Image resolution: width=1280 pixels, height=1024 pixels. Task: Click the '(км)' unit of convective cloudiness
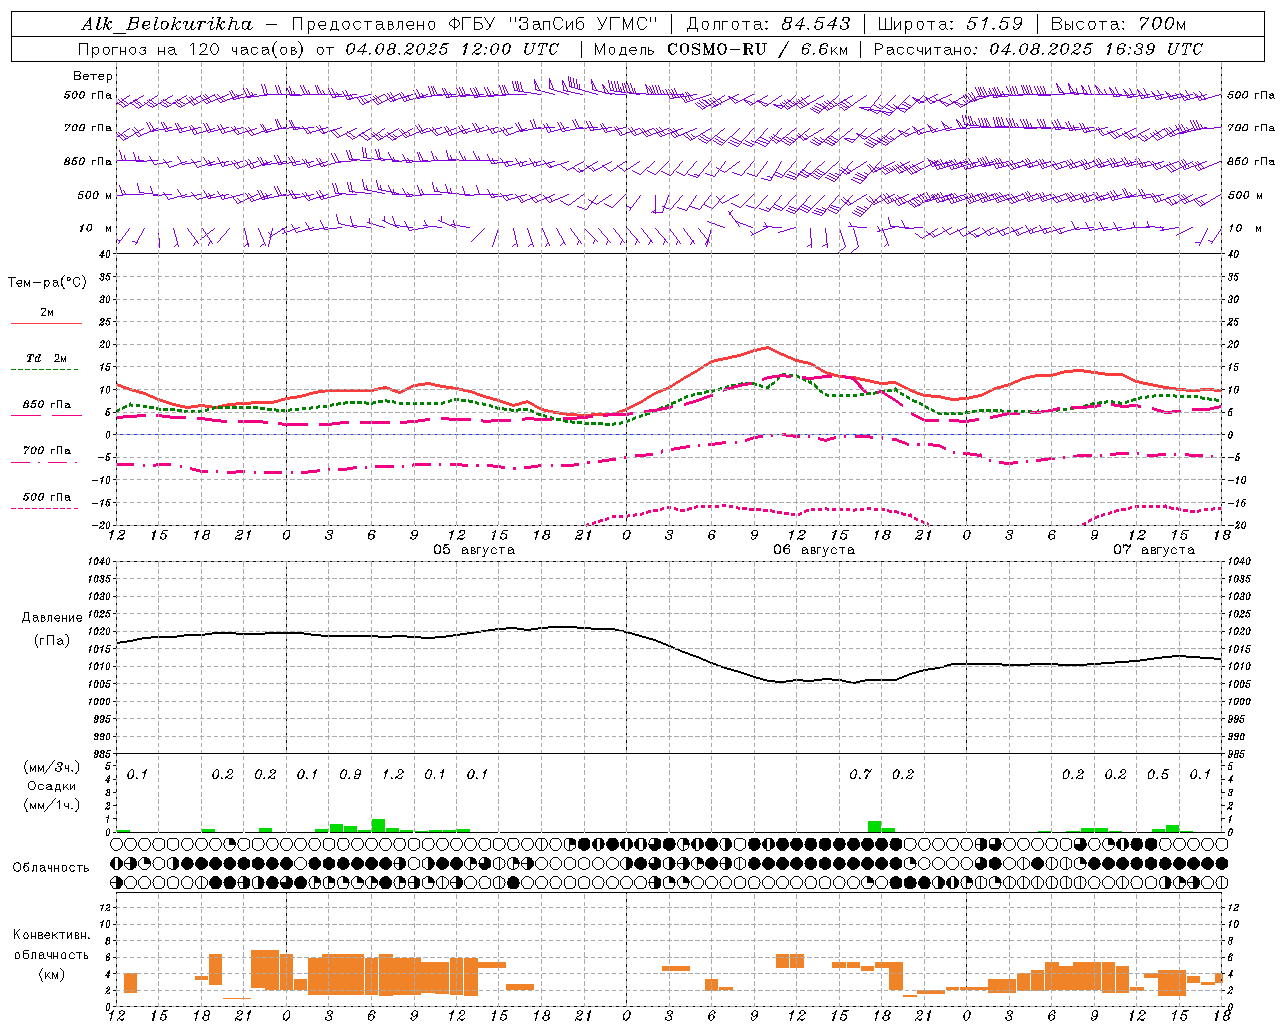(x=52, y=974)
